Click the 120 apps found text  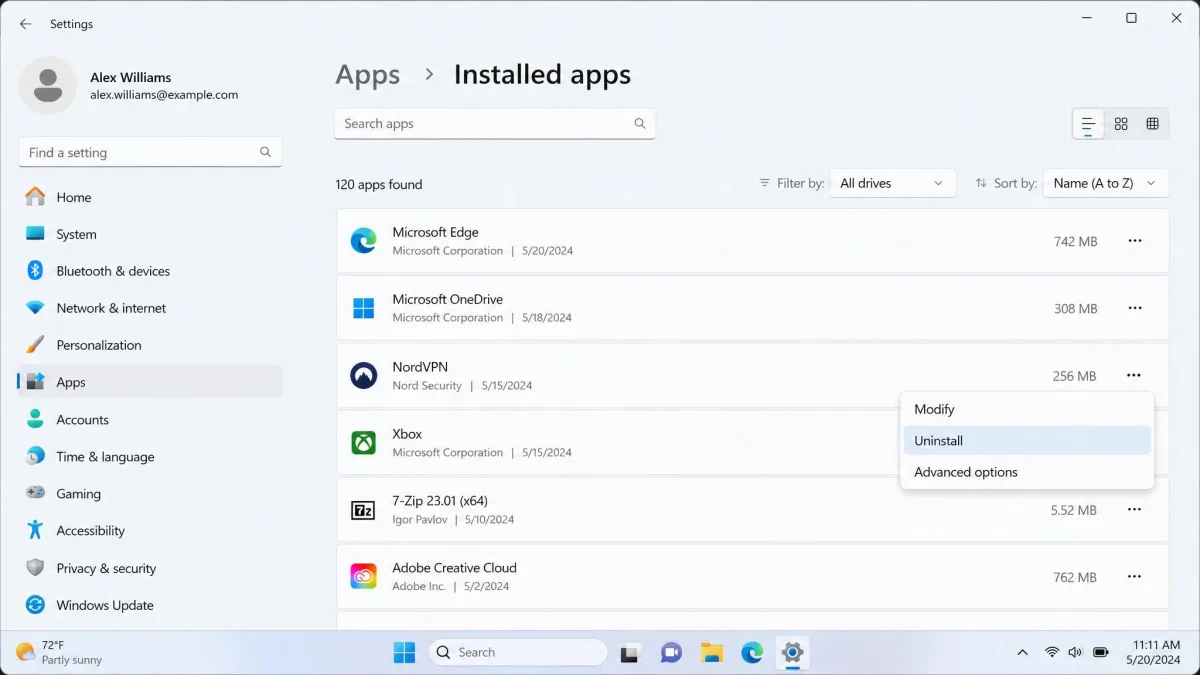[379, 184]
